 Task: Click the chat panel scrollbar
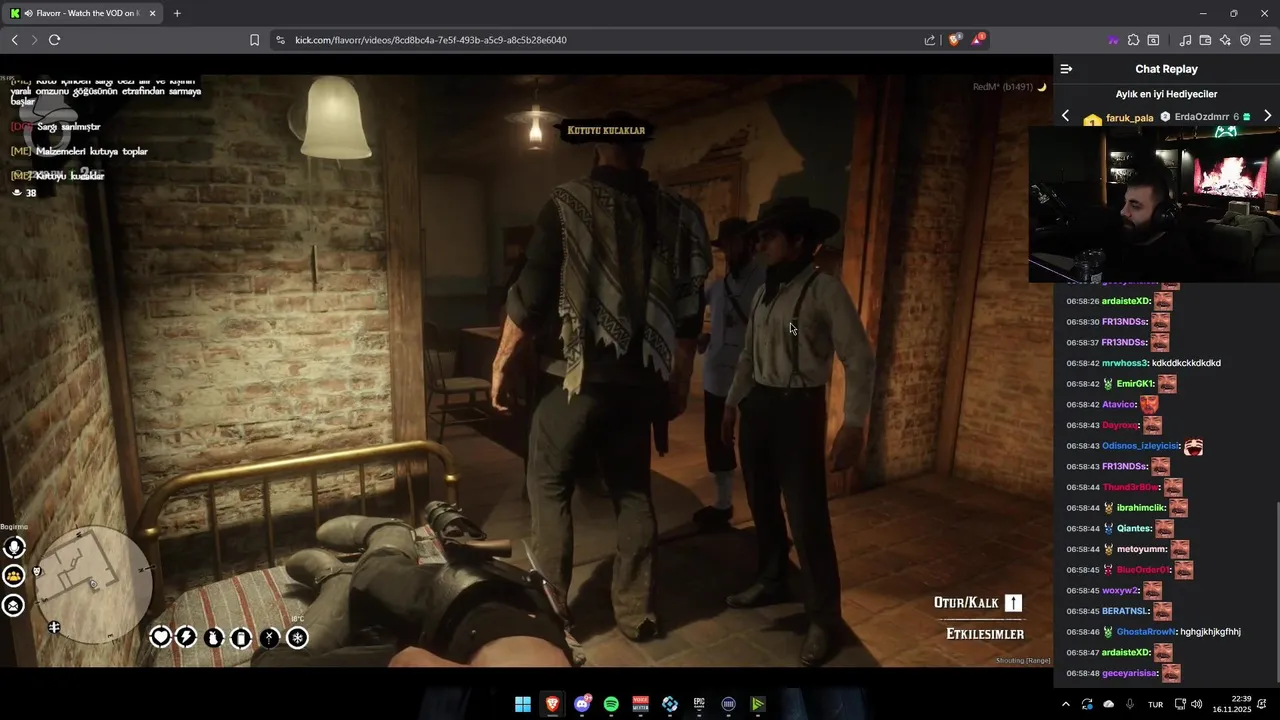1276,590
